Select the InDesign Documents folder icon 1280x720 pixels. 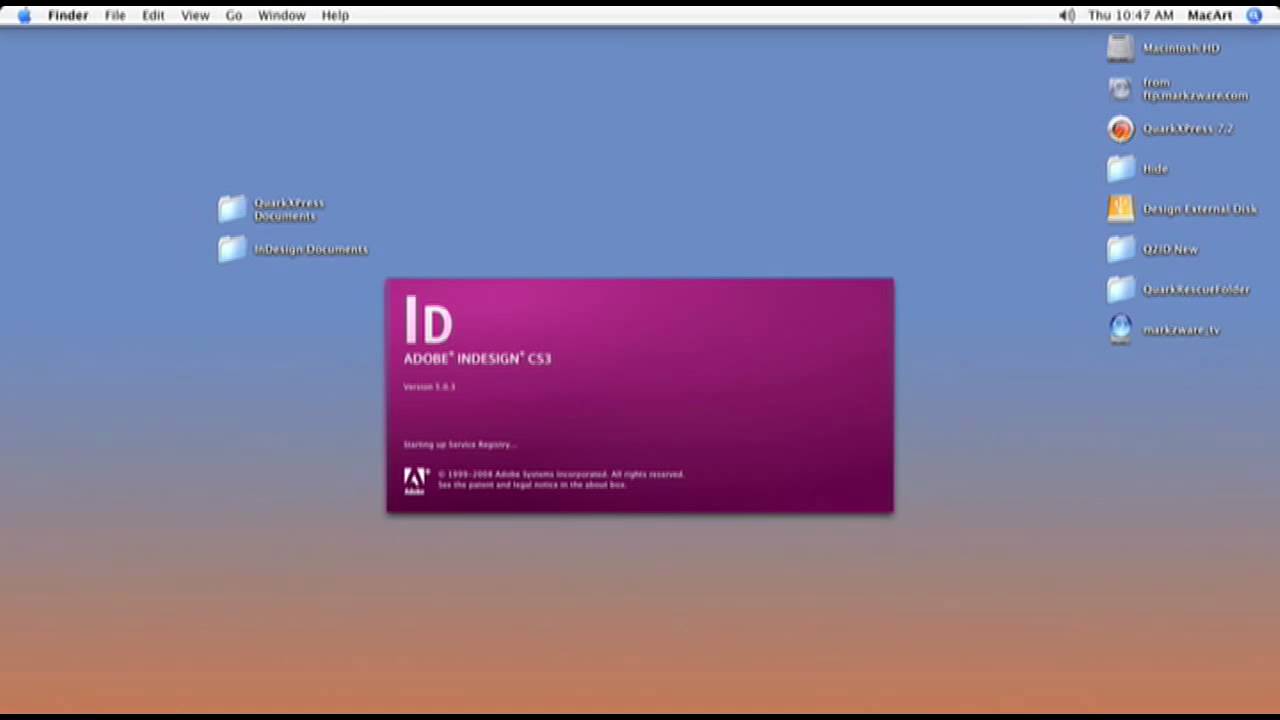pyautogui.click(x=232, y=249)
